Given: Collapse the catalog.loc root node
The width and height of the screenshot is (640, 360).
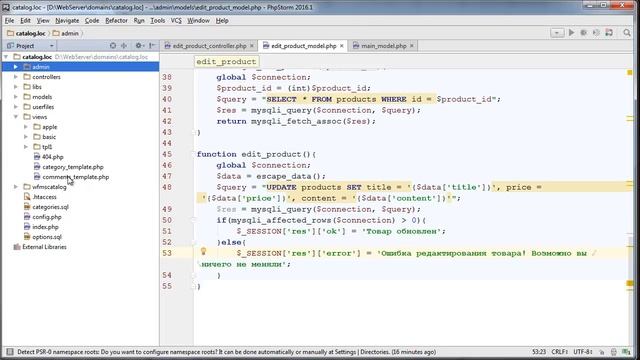Looking at the screenshot, I should coord(6,57).
